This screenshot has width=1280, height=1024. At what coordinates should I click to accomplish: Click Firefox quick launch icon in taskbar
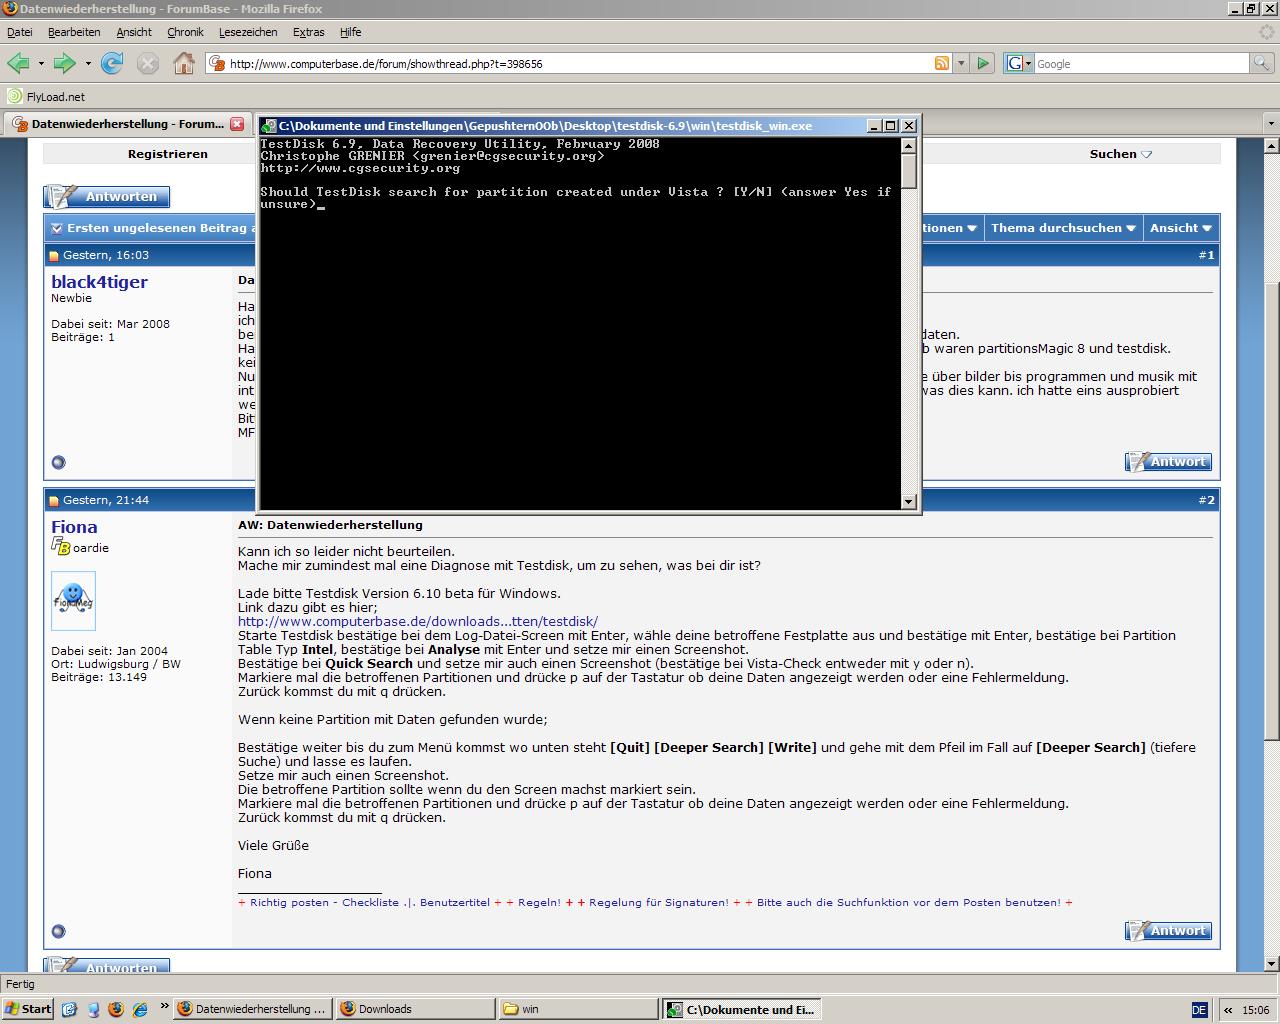coord(116,1009)
